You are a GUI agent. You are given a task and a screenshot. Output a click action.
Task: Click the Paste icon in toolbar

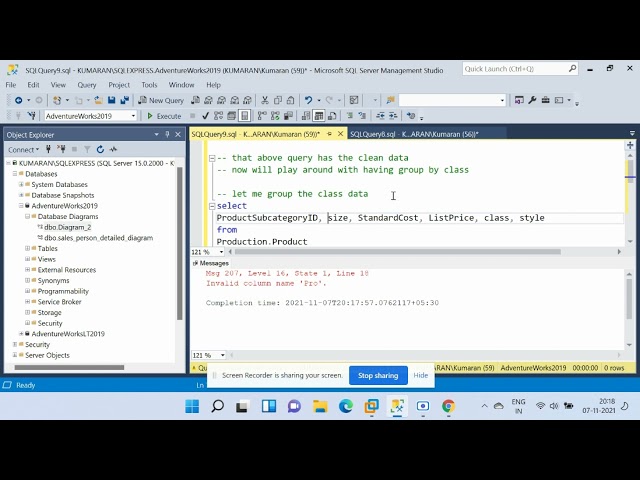point(291,100)
